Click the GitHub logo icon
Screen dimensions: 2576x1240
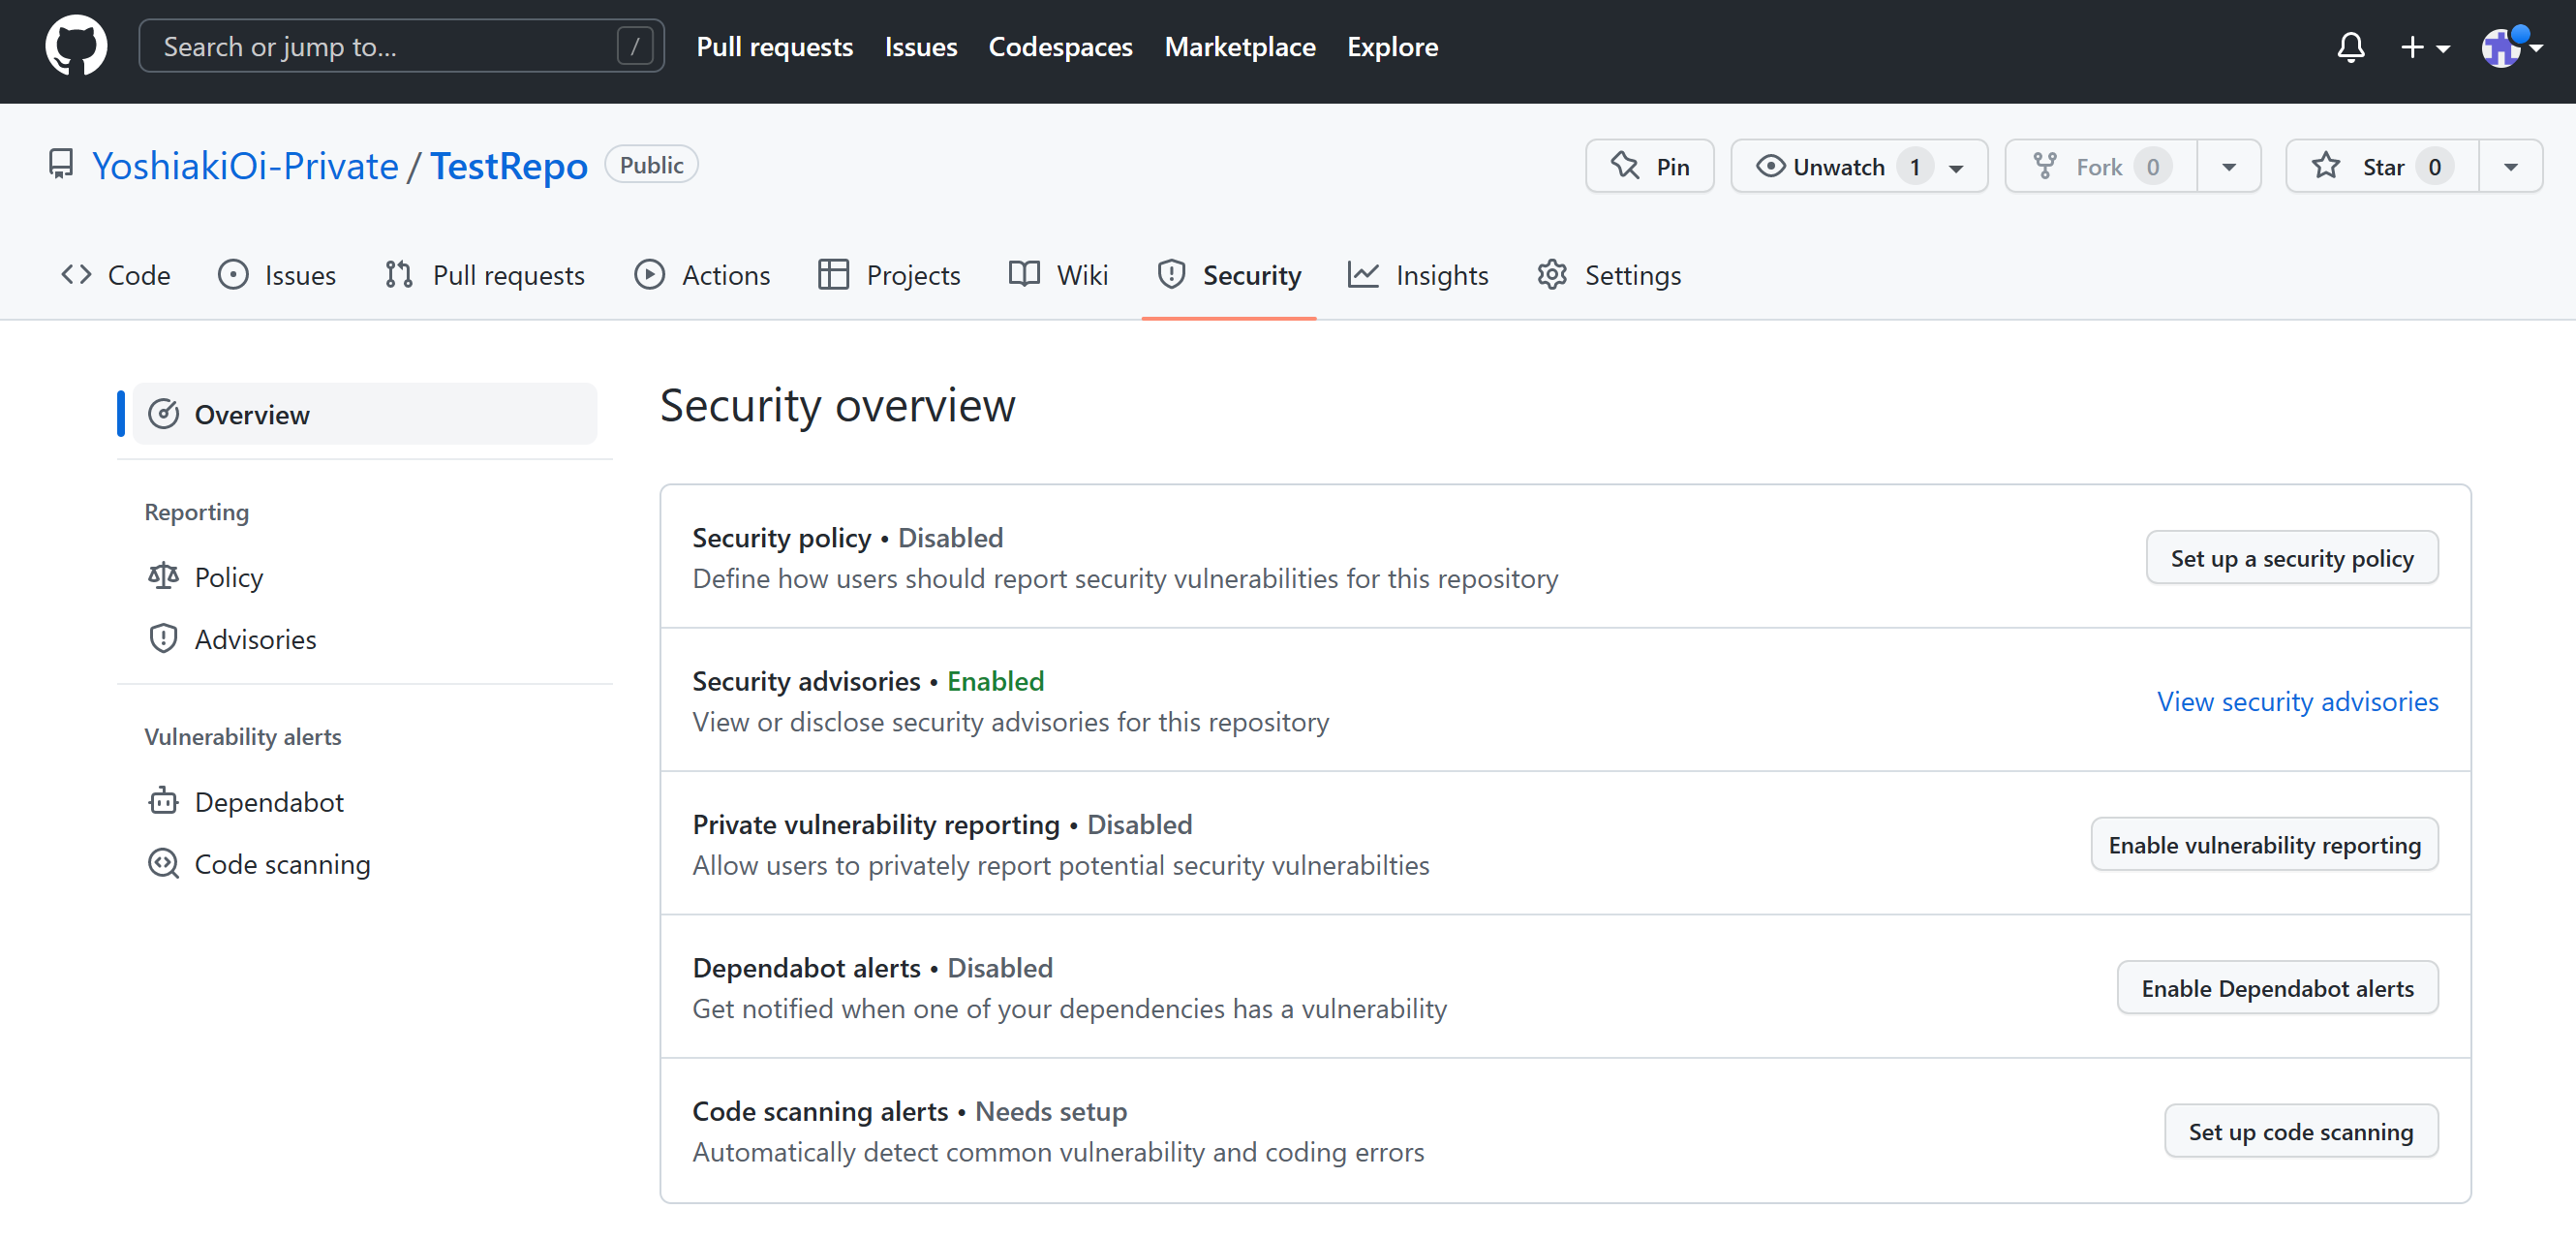(x=76, y=45)
